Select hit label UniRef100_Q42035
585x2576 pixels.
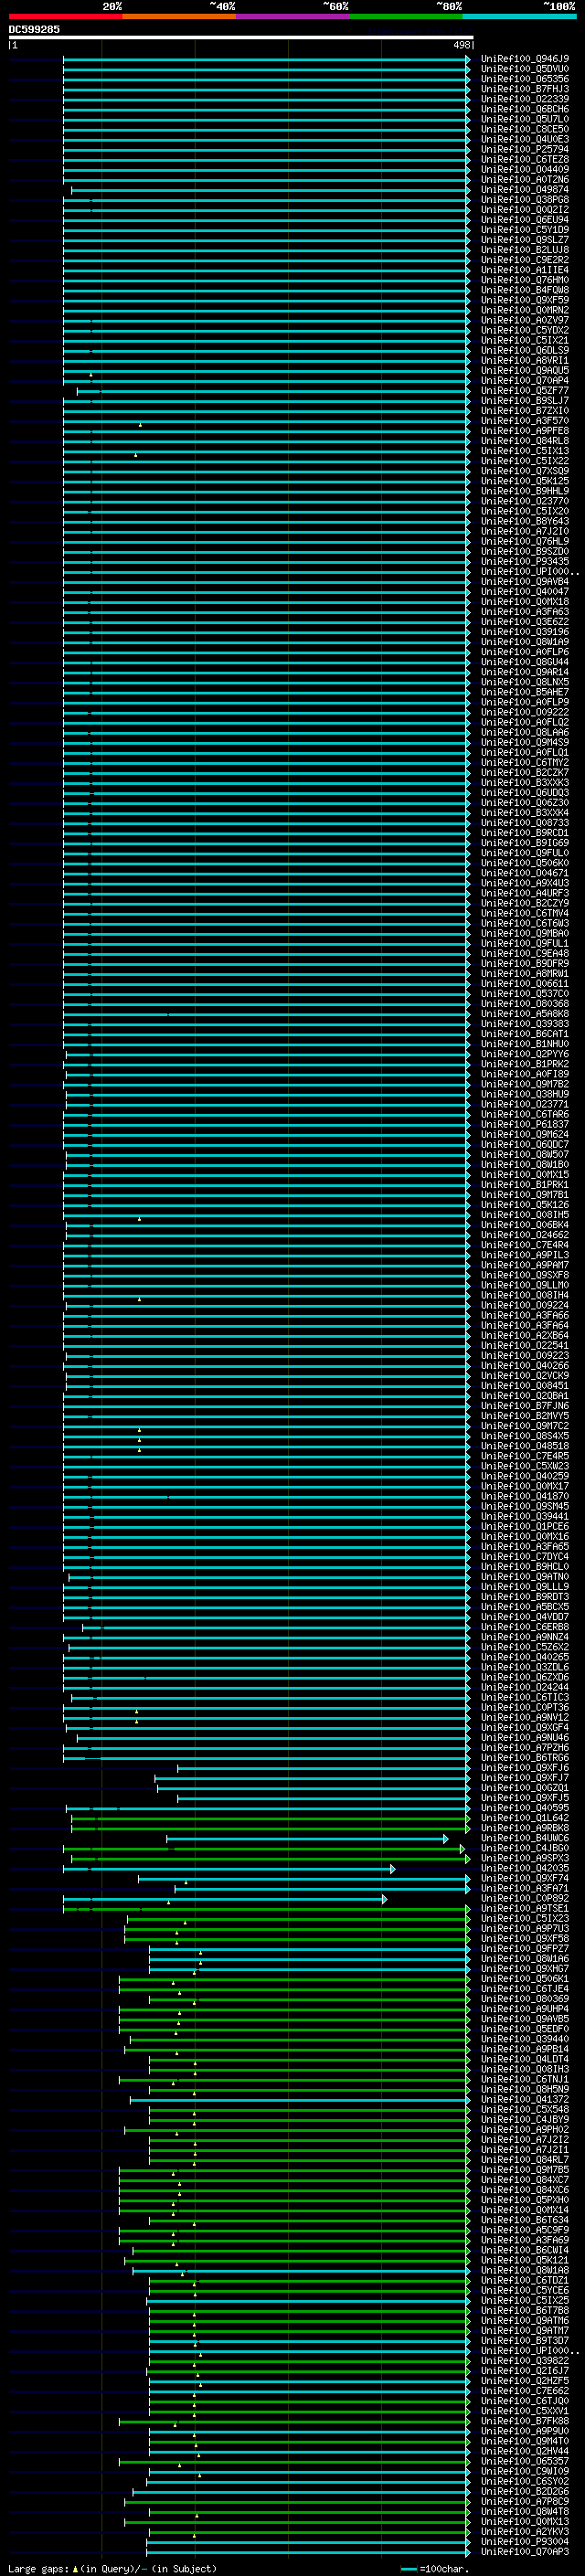525,1868
